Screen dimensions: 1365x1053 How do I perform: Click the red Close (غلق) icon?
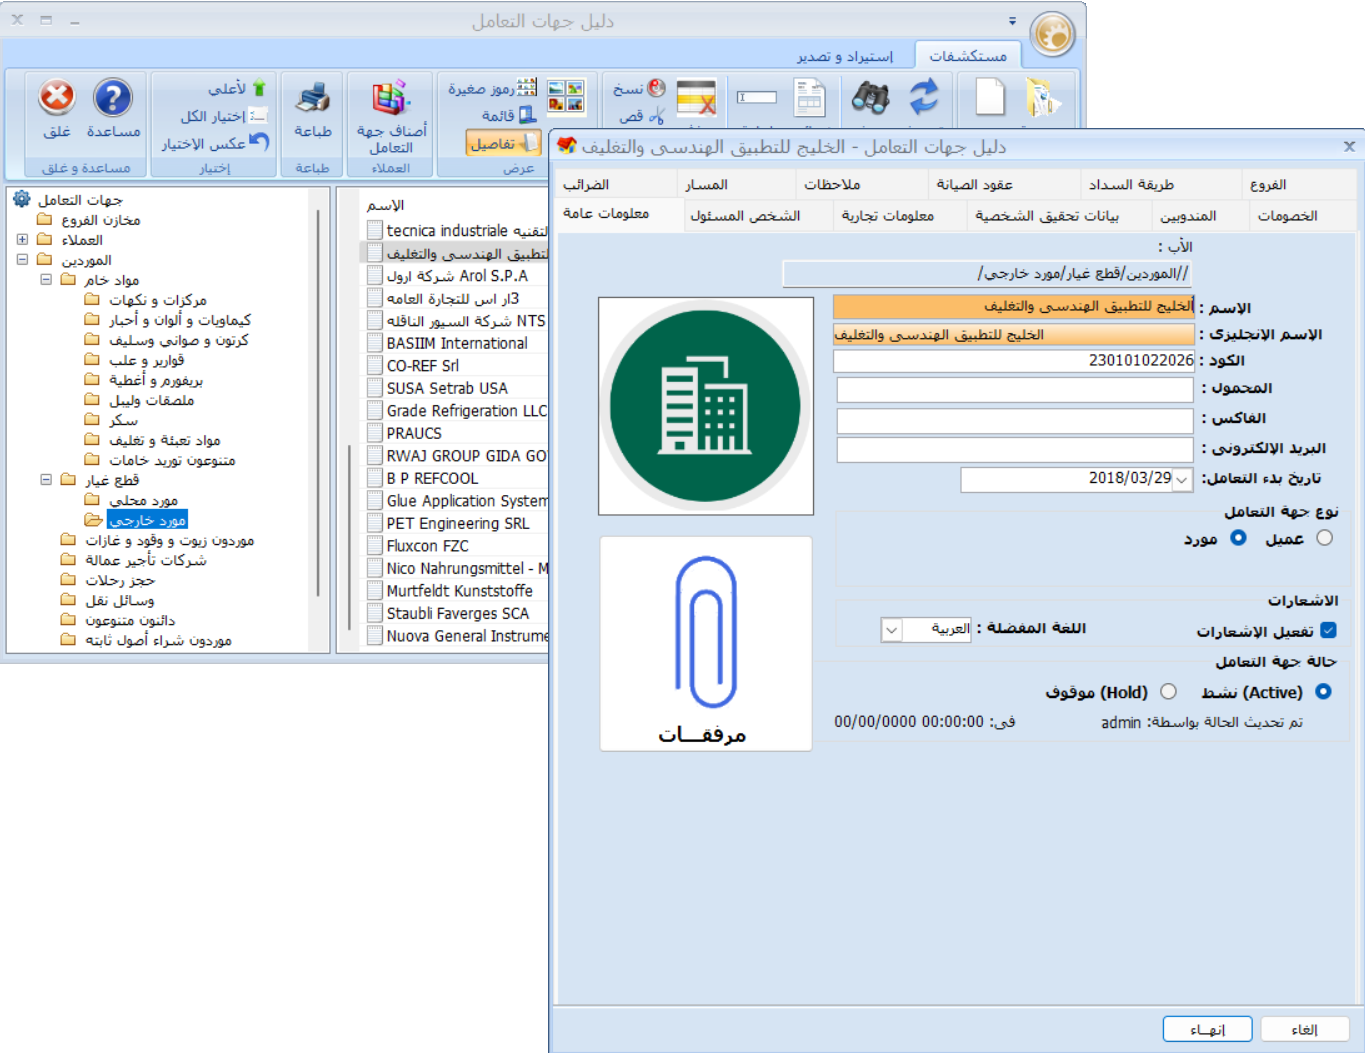(57, 98)
